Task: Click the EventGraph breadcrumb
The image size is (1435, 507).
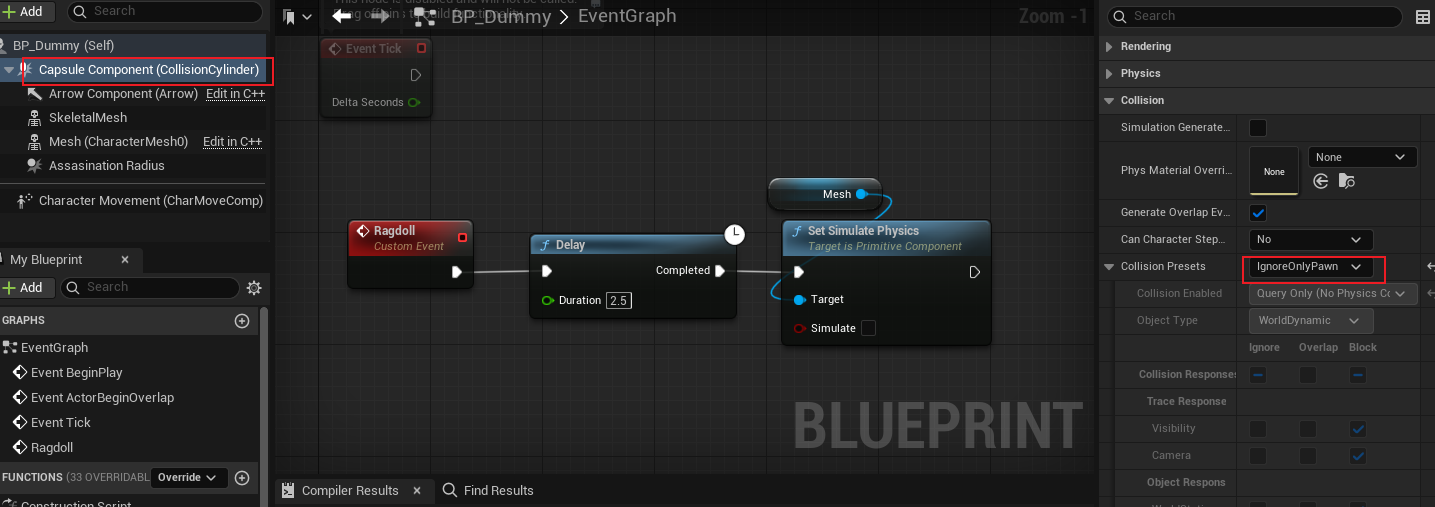Action: [x=627, y=16]
